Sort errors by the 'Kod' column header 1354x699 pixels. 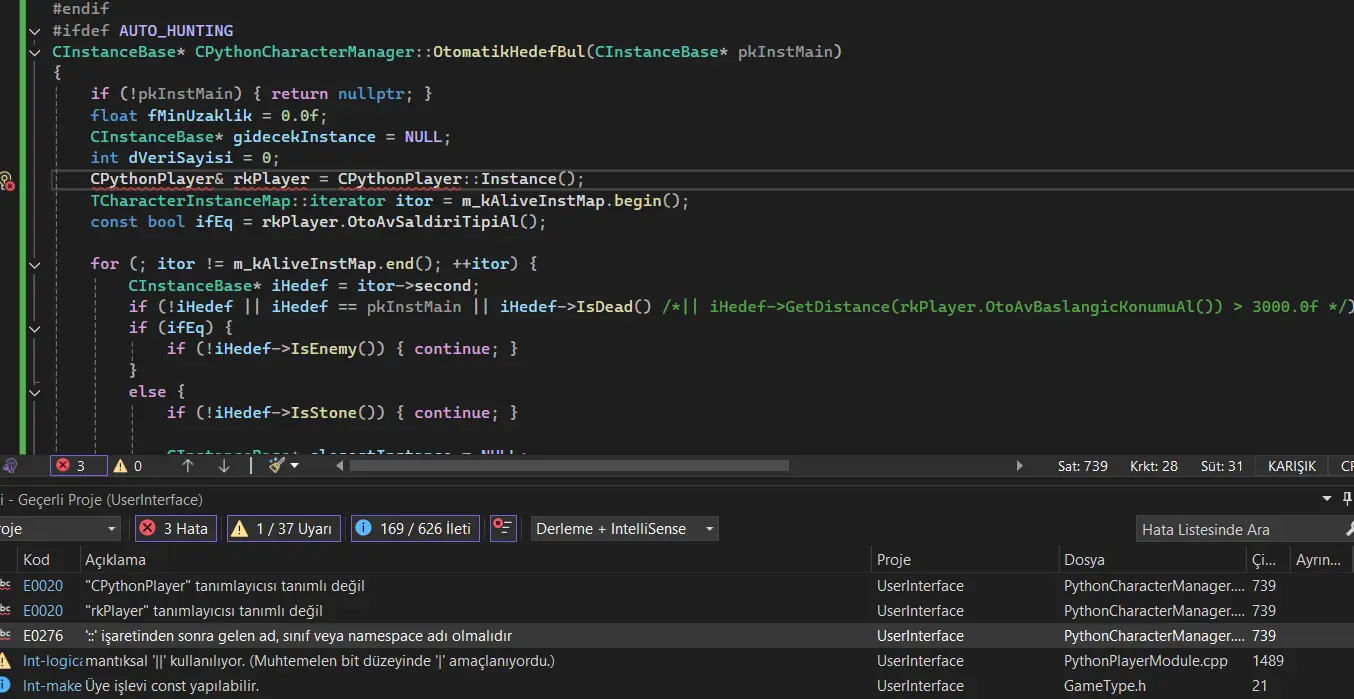coord(36,560)
